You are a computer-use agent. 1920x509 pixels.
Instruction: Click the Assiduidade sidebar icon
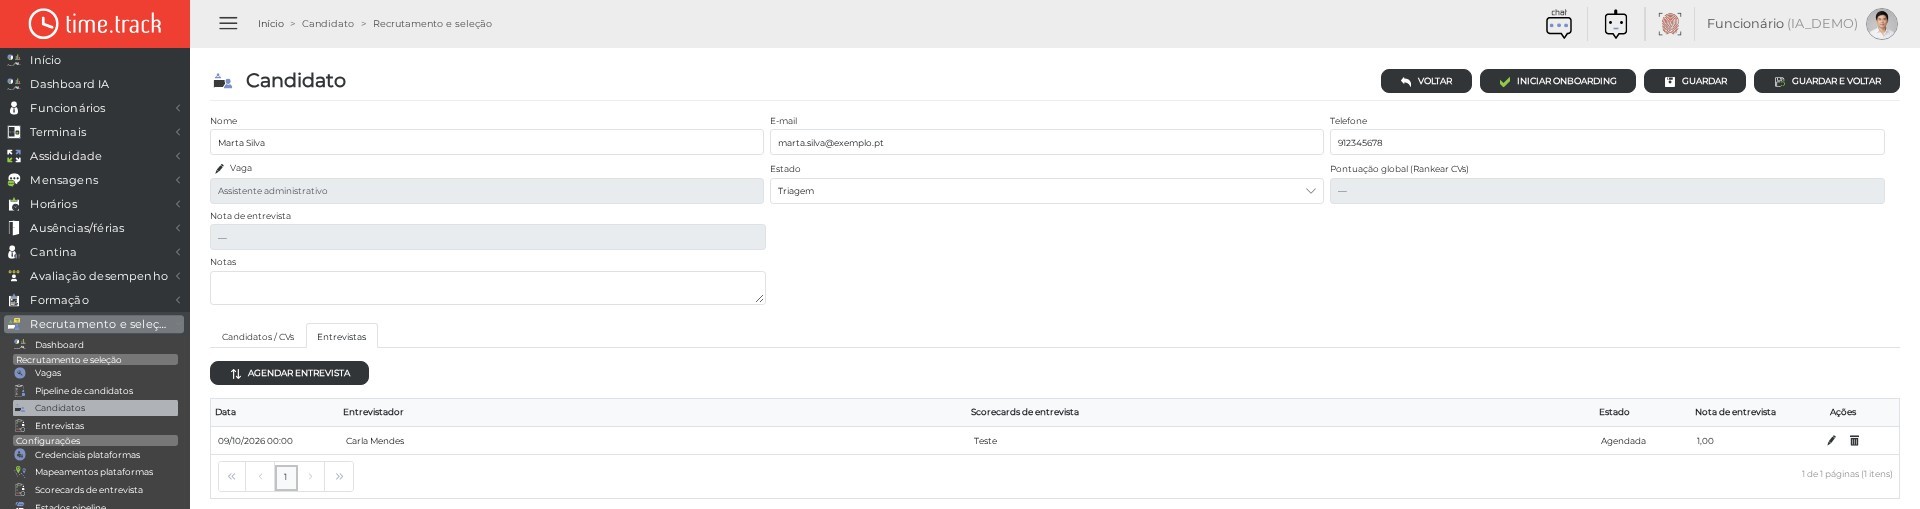[14, 156]
